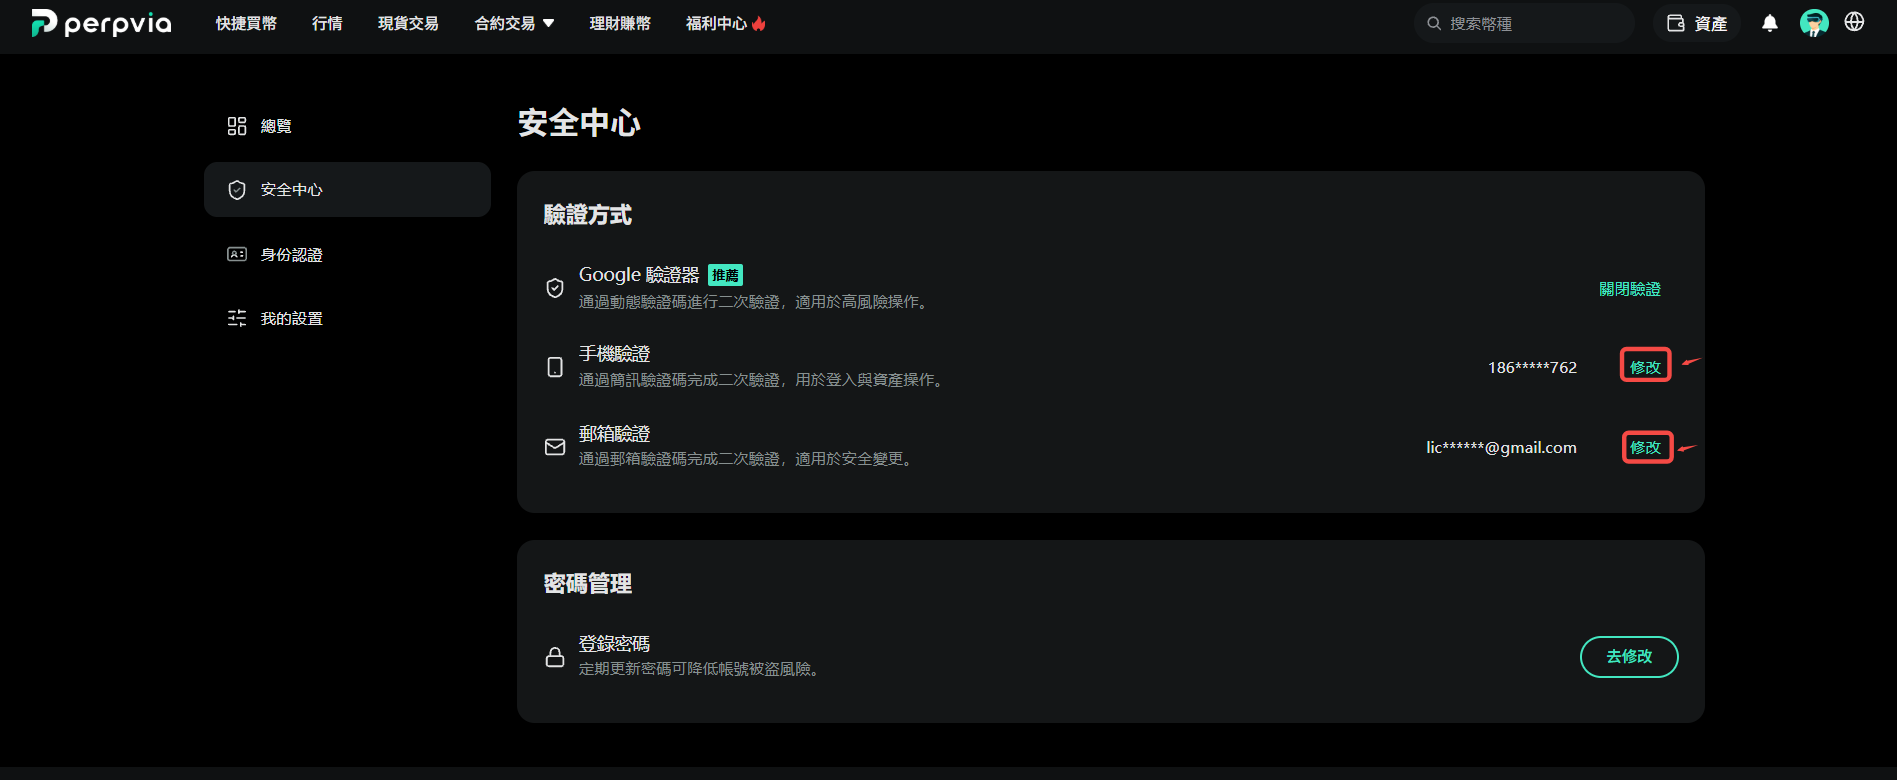Open 福利中心 with flame icon
This screenshot has width=1897, height=780.
coord(726,23)
